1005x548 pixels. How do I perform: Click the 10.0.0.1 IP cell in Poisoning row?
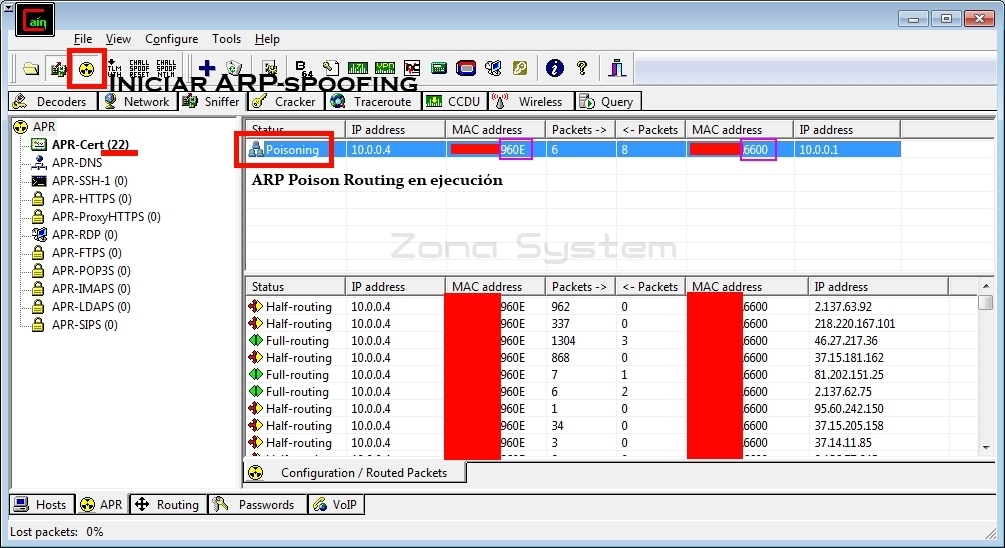click(x=847, y=149)
